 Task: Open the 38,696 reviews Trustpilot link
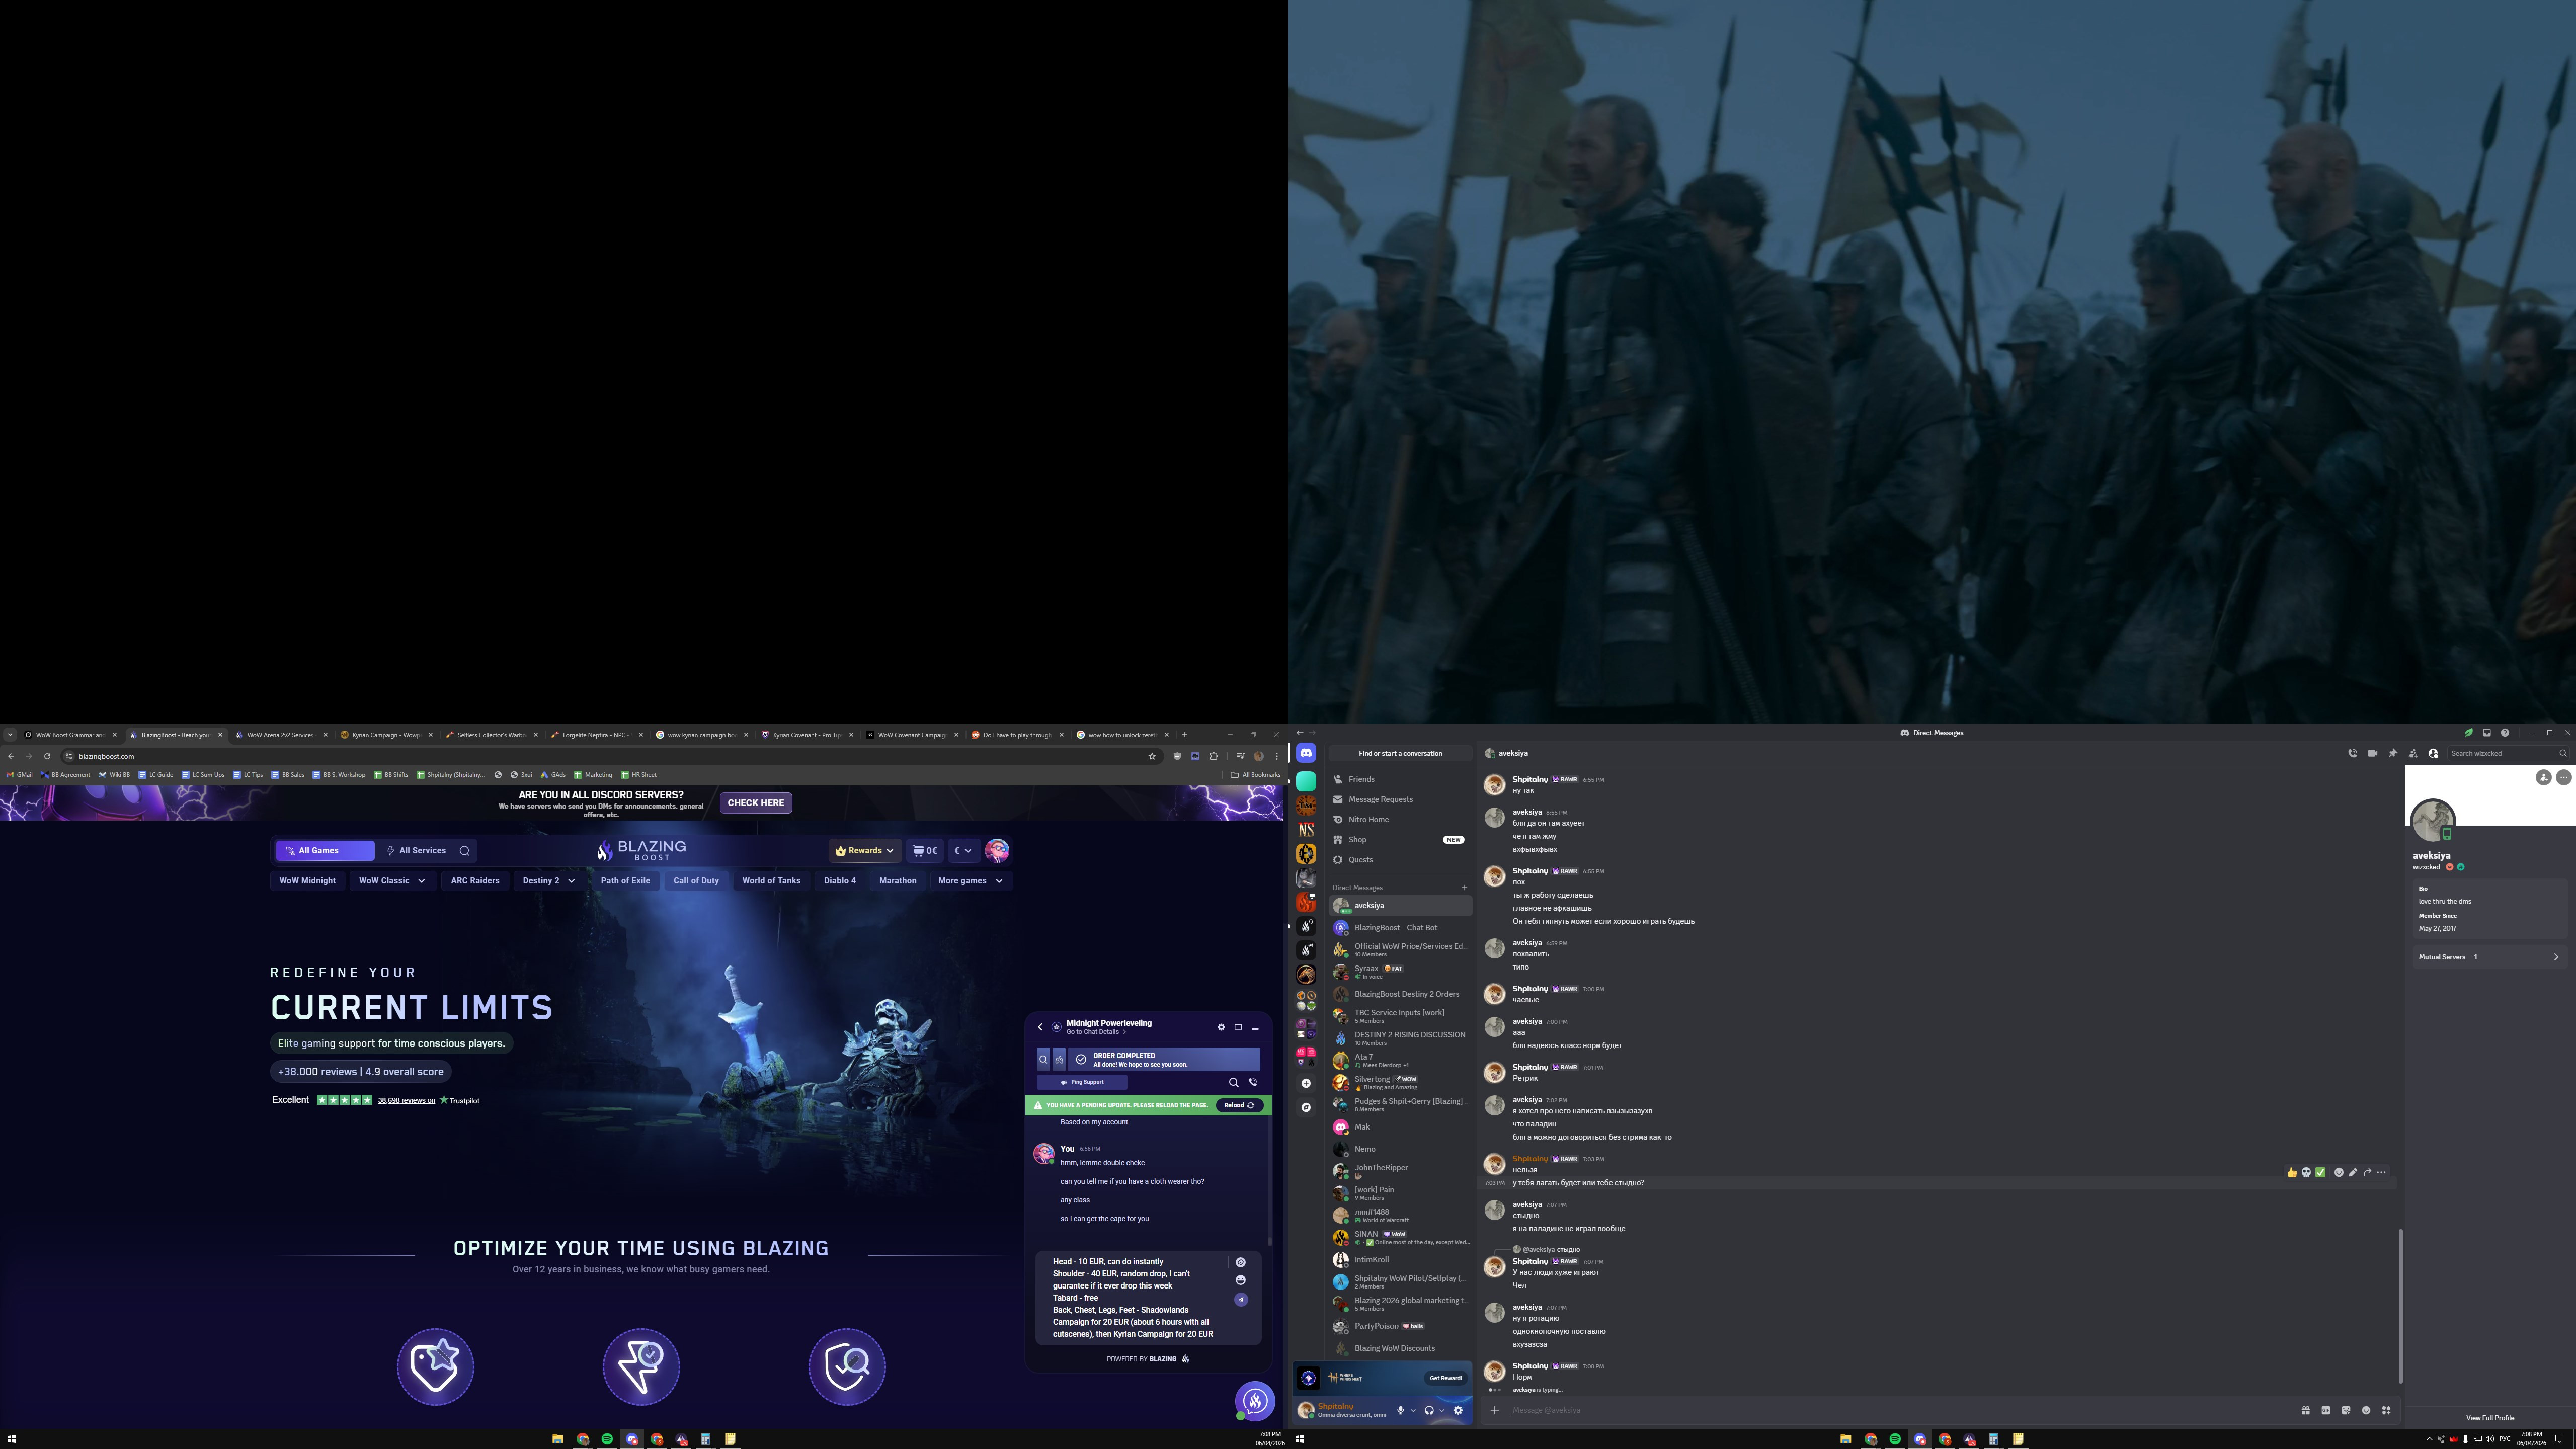click(x=406, y=1101)
